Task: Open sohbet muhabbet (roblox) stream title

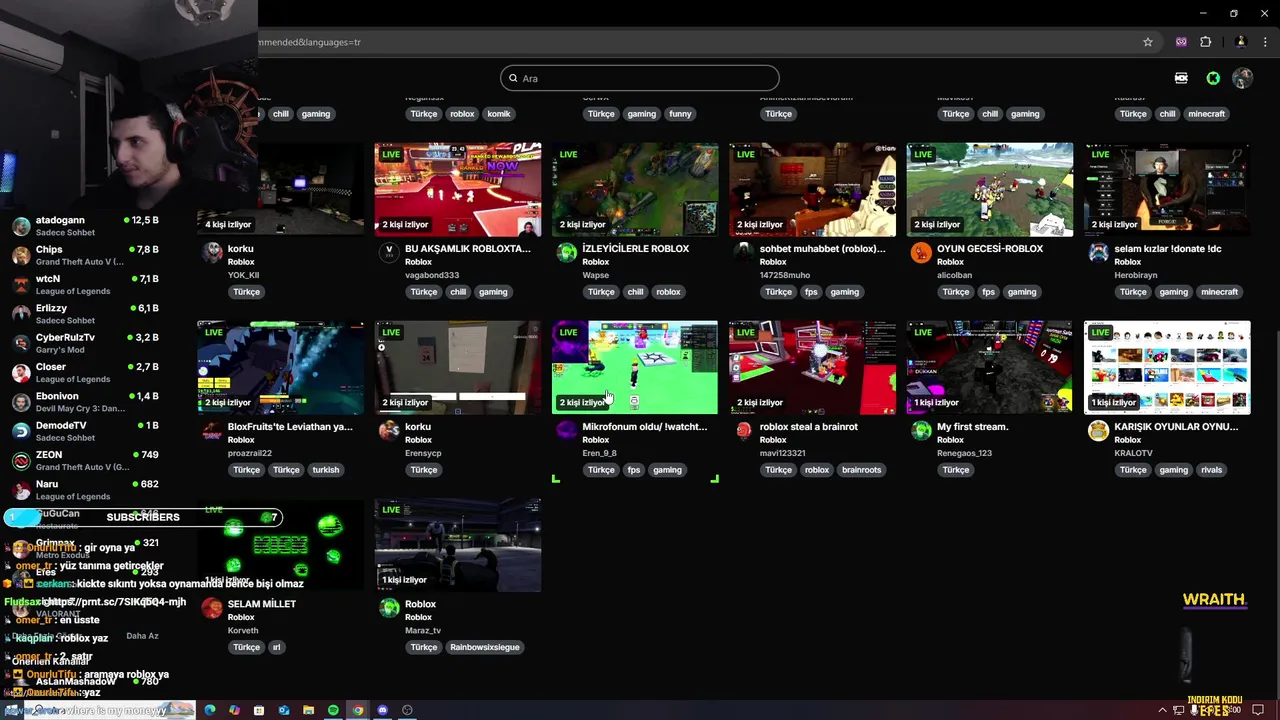Action: [x=822, y=249]
